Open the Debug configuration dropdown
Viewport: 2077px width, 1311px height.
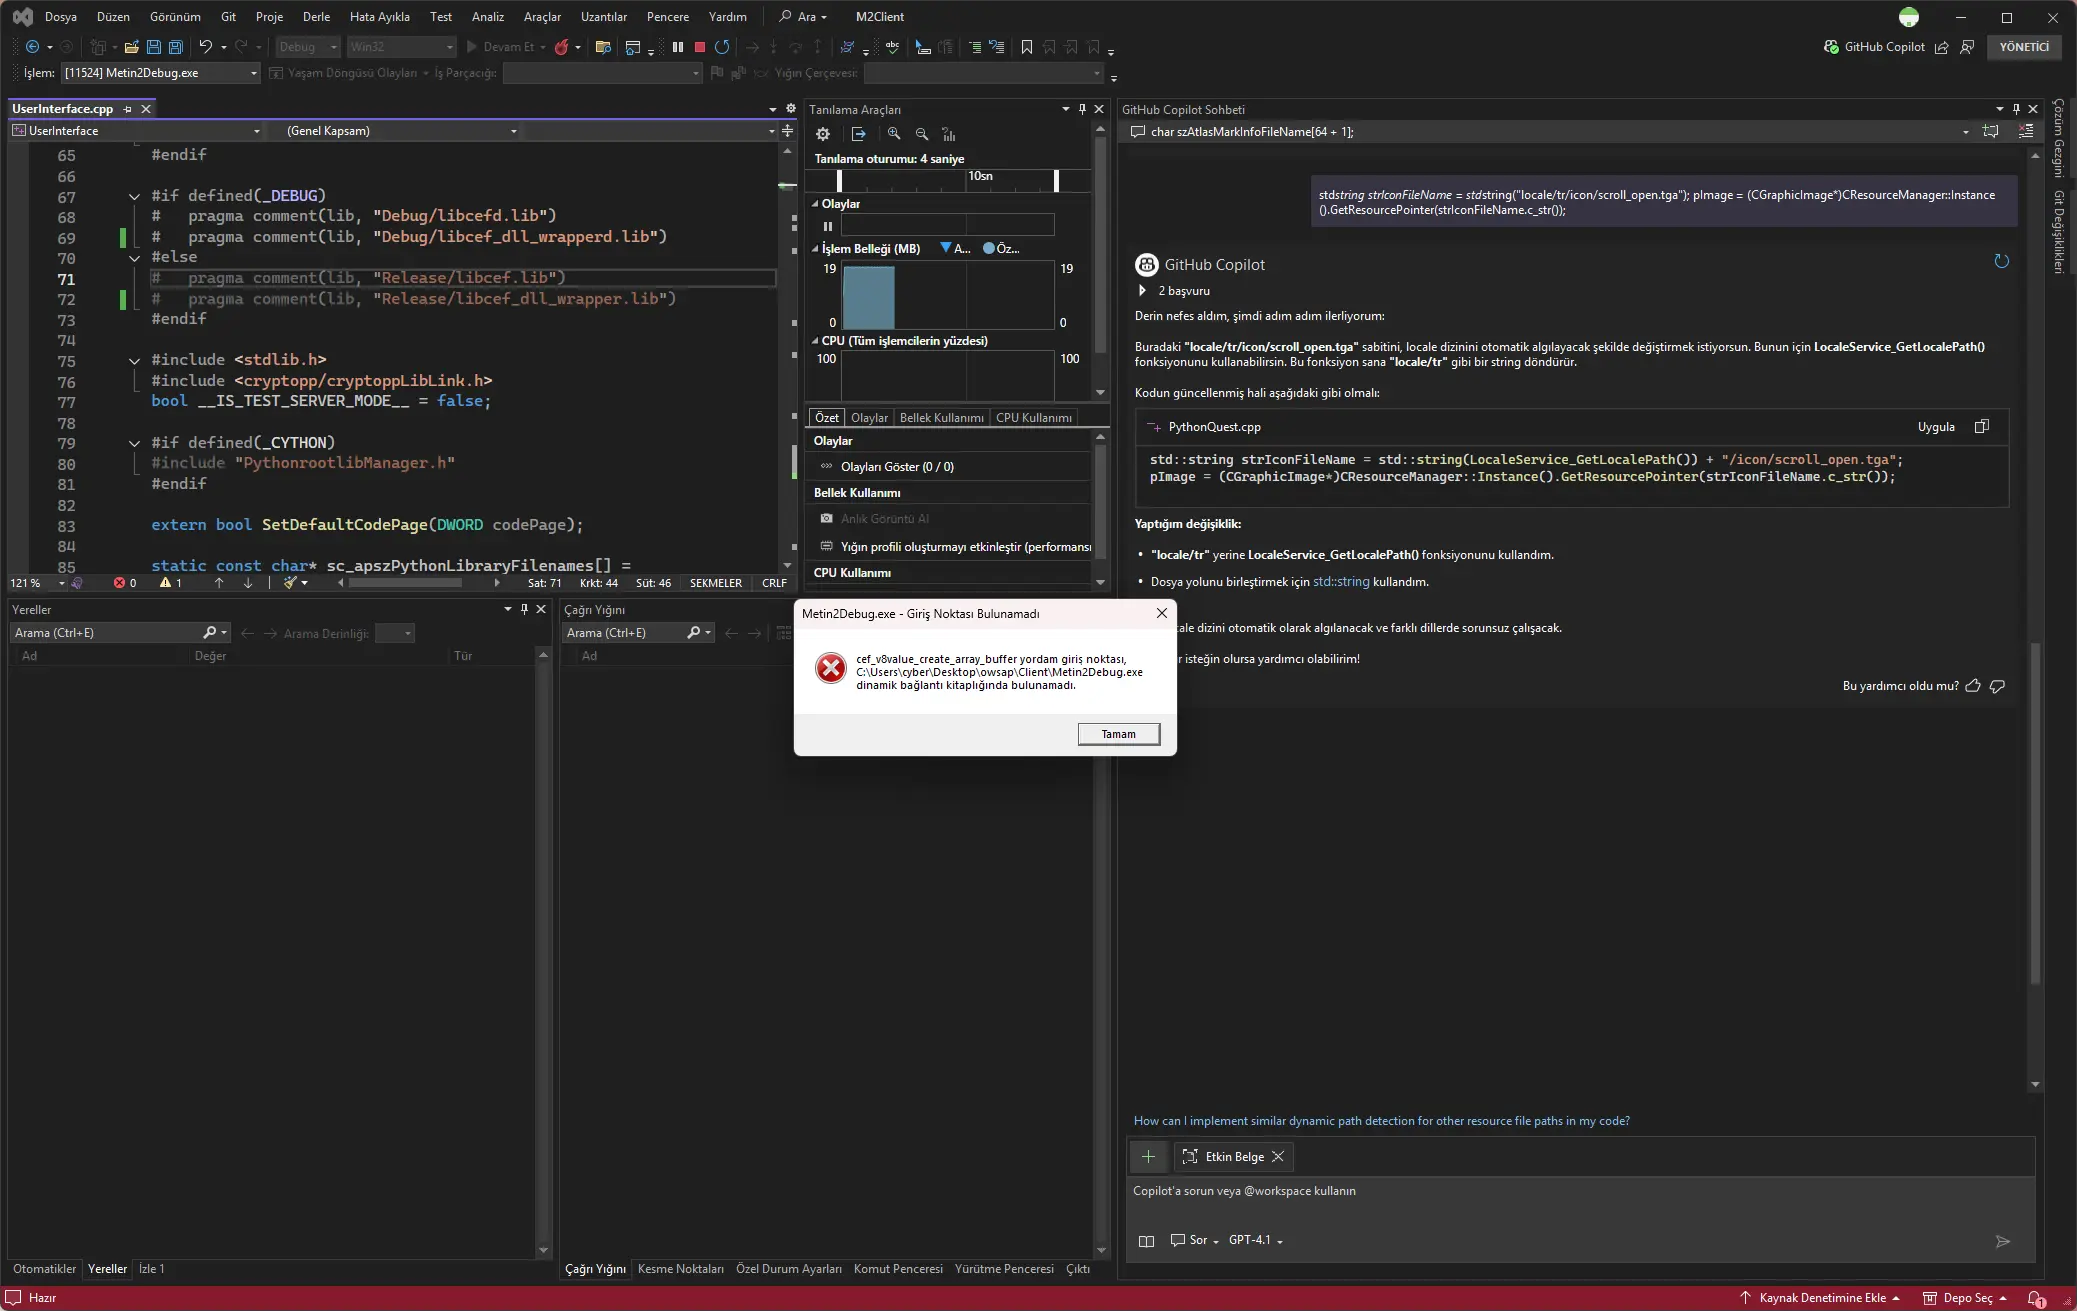(x=308, y=47)
